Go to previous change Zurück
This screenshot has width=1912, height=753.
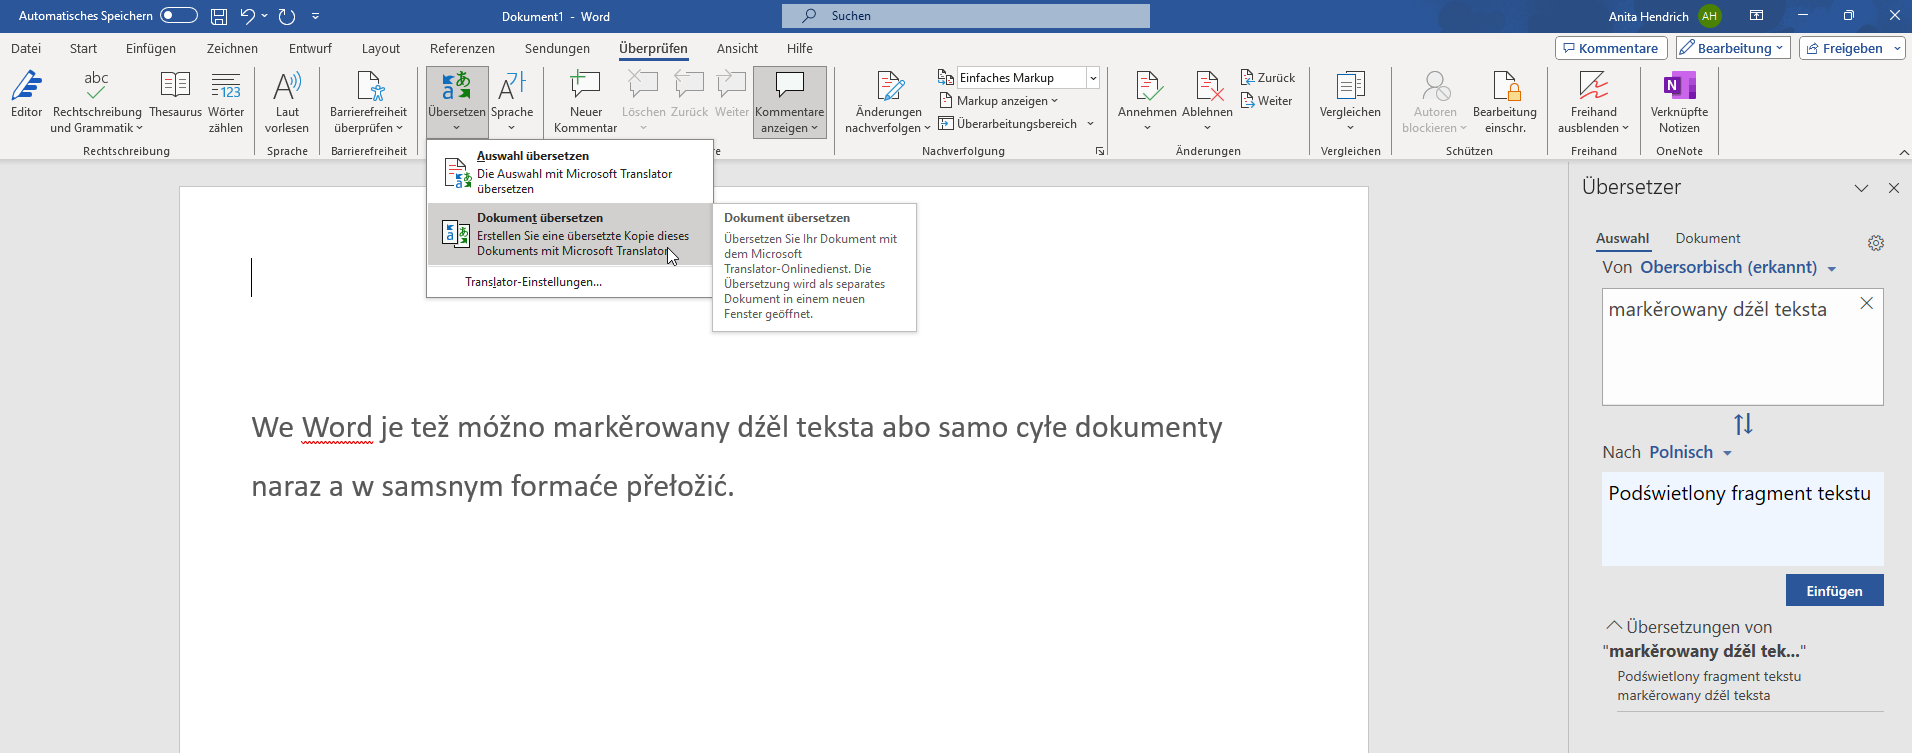(x=1268, y=77)
